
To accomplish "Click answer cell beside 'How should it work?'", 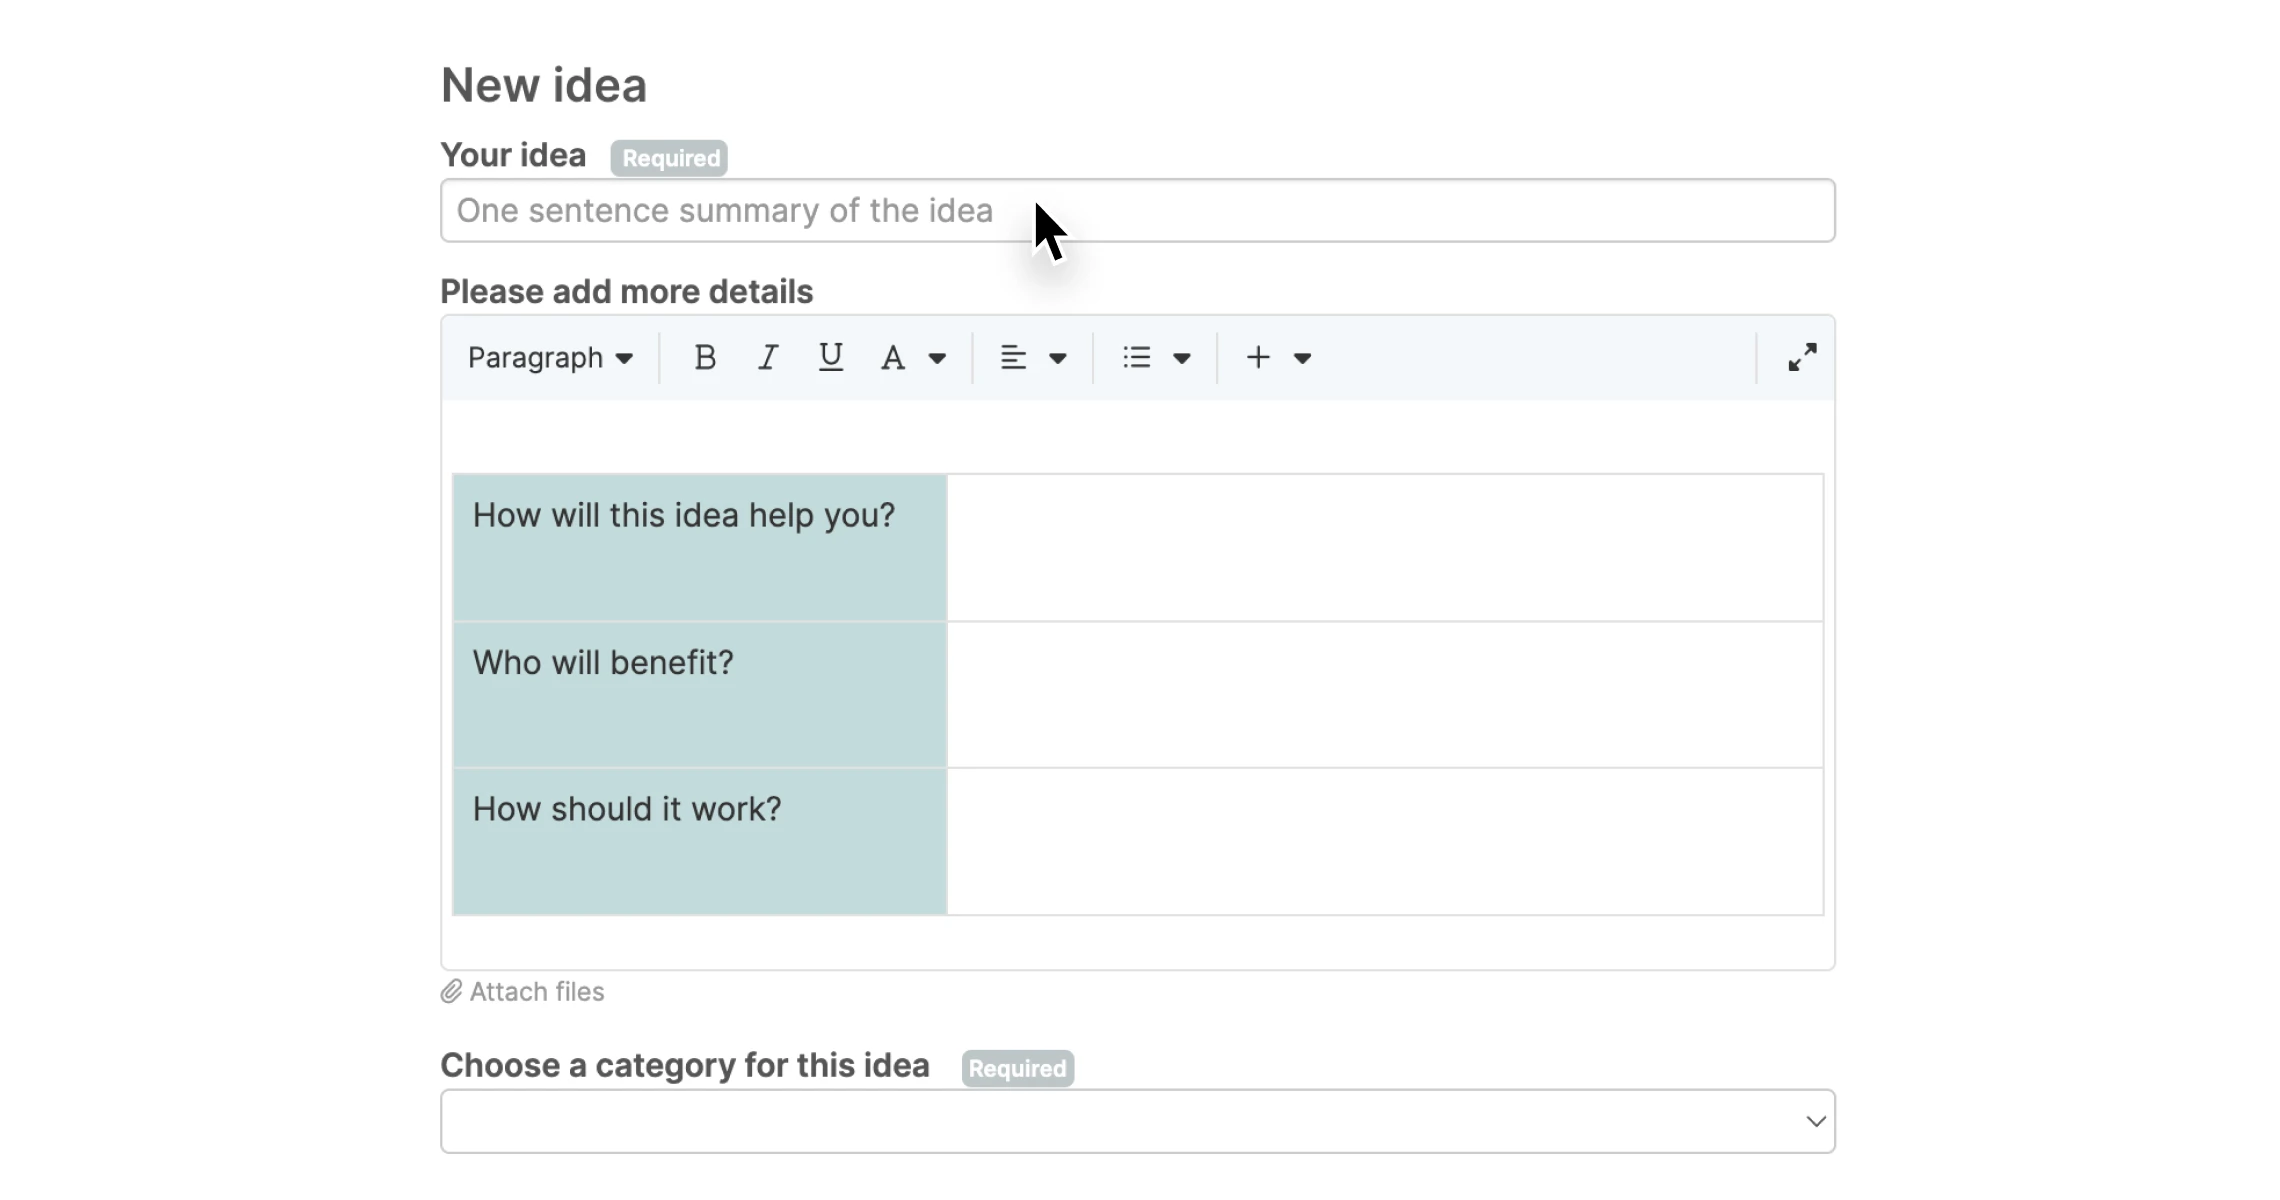I will coord(1385,841).
